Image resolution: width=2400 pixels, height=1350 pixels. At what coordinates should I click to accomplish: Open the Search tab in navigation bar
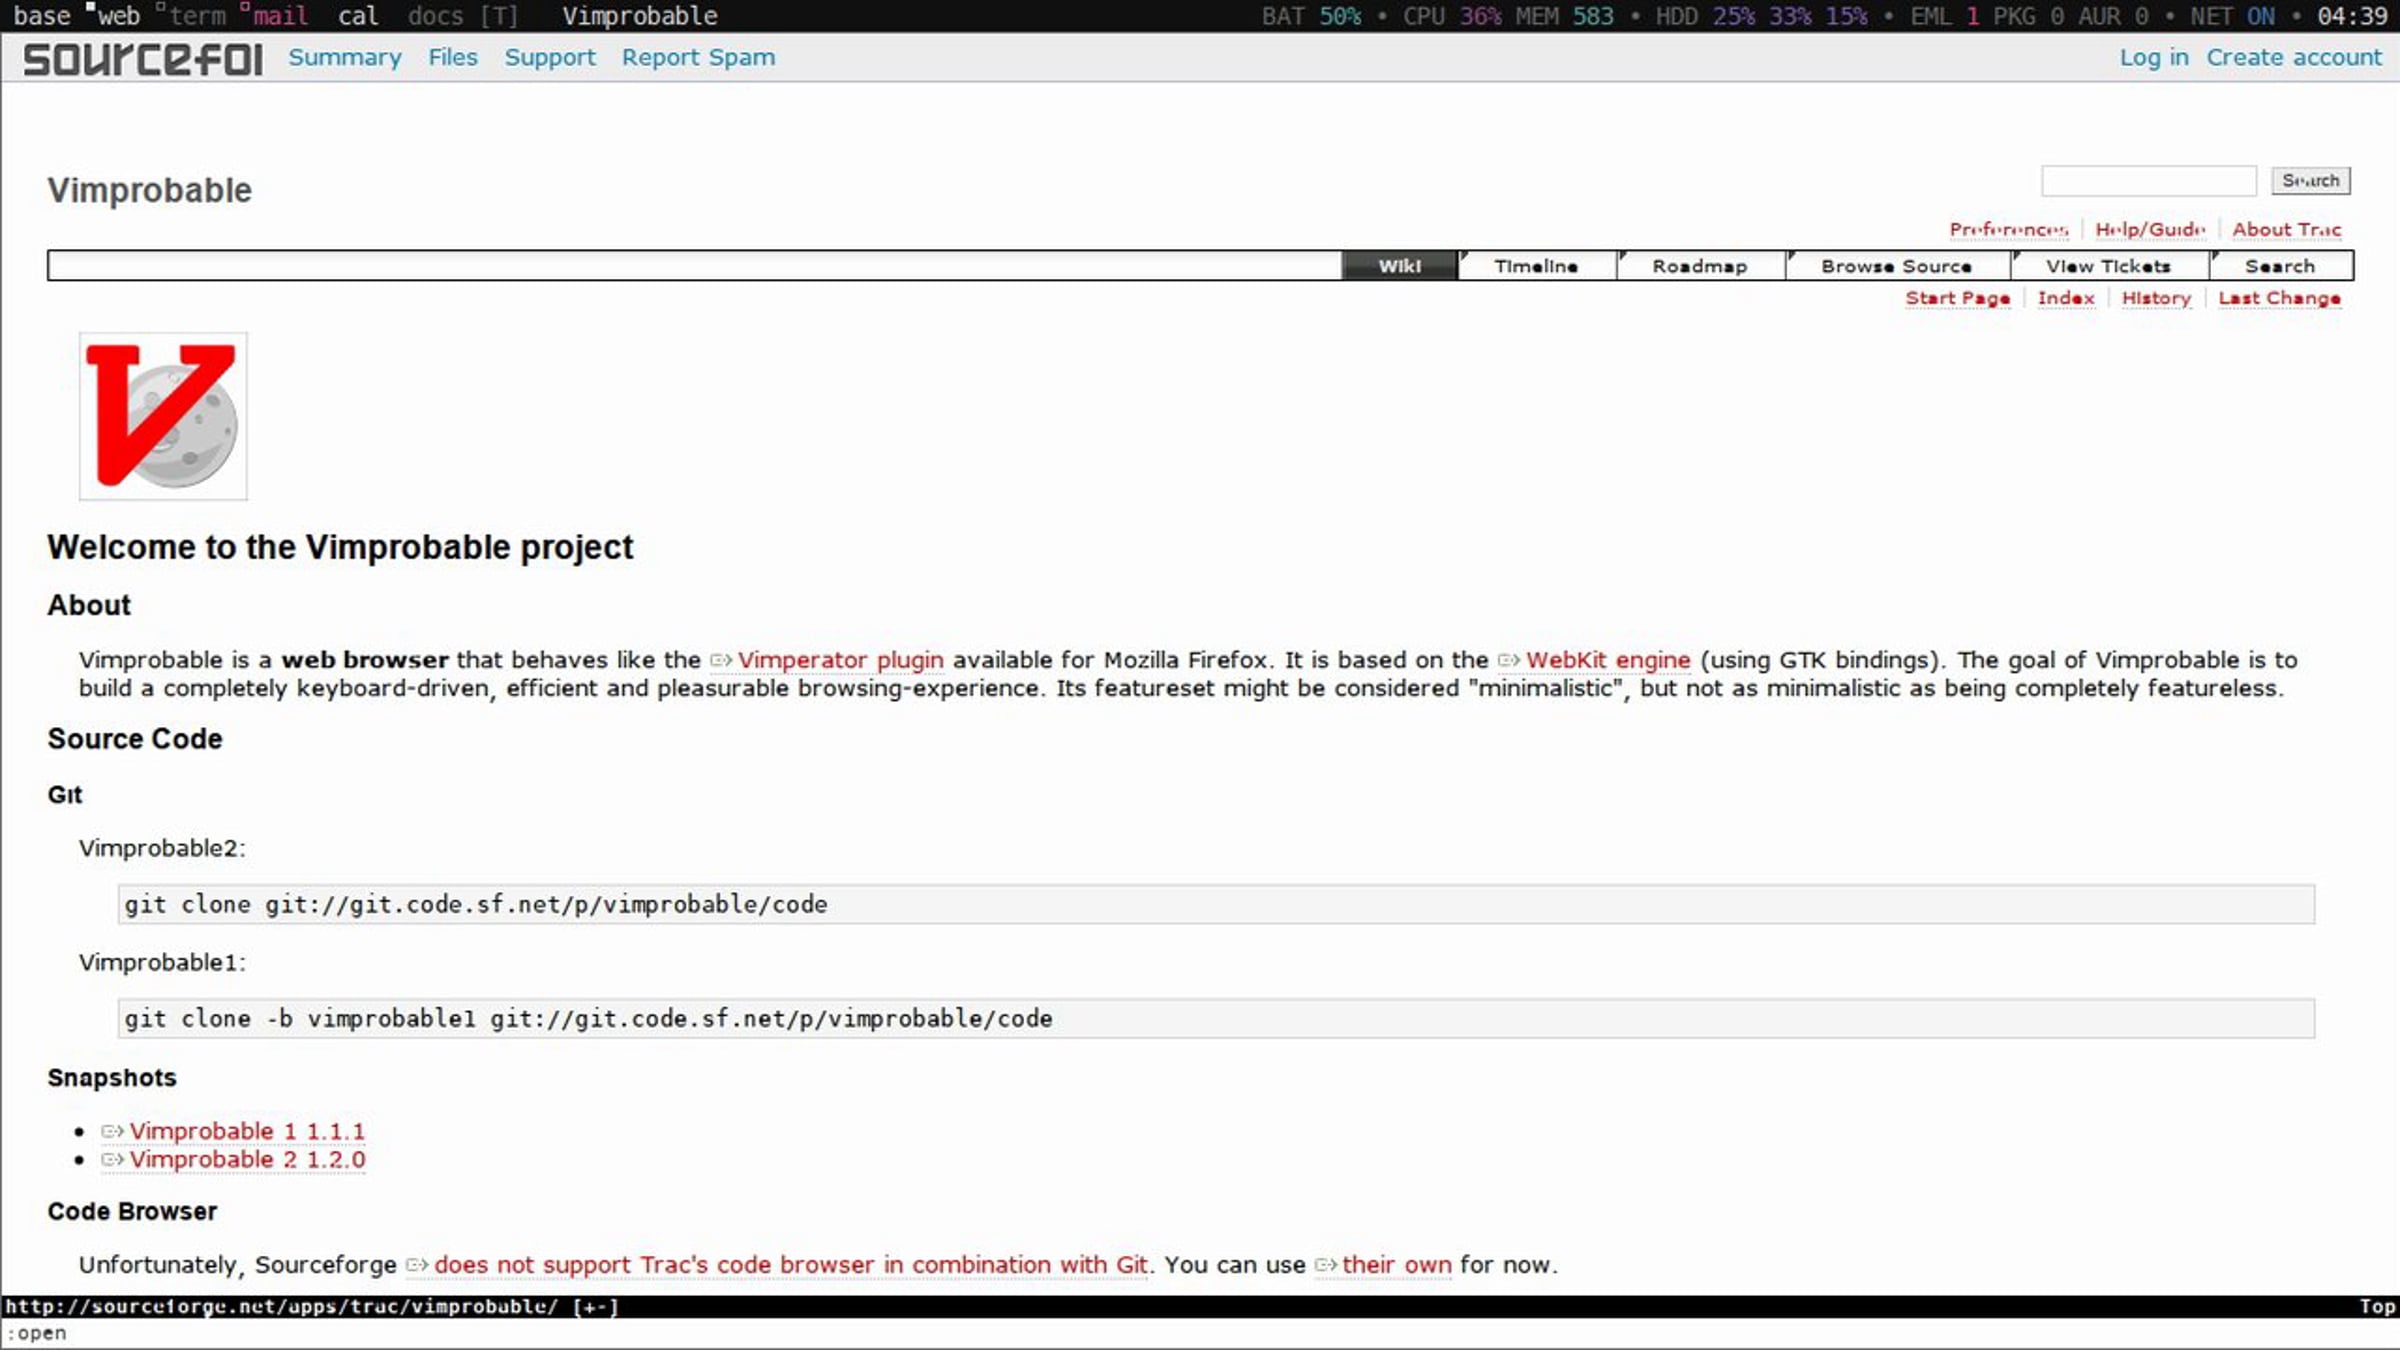click(2280, 266)
